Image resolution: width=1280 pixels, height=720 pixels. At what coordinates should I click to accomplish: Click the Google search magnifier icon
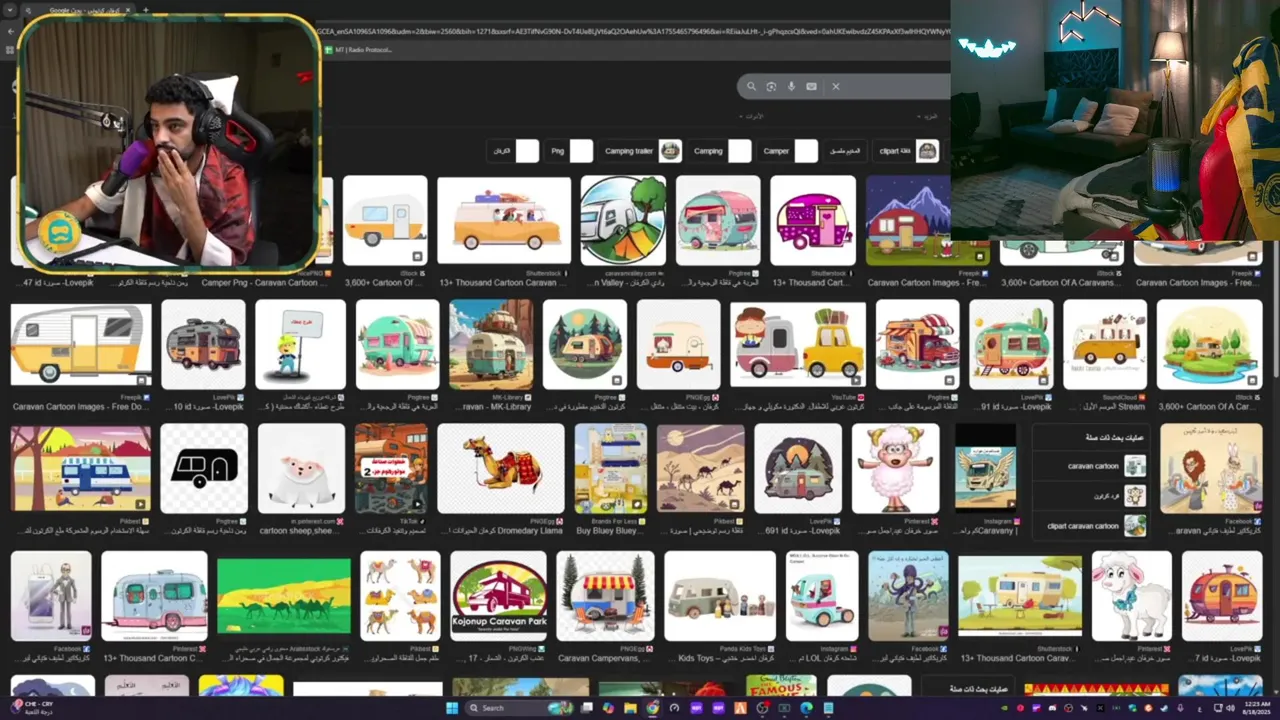click(x=751, y=86)
